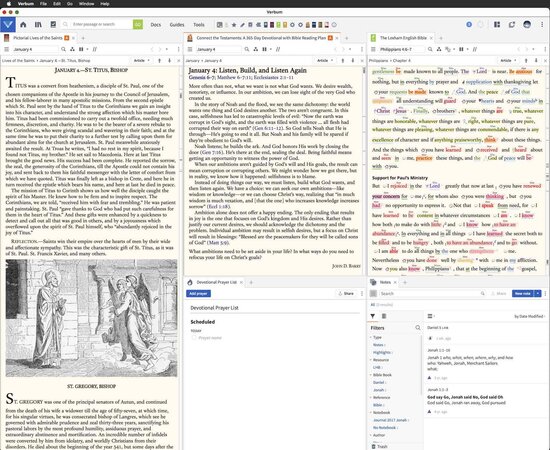Open the 'God say Go, Jonah said No' note
The width and height of the screenshot is (550, 450).
coord(465,397)
